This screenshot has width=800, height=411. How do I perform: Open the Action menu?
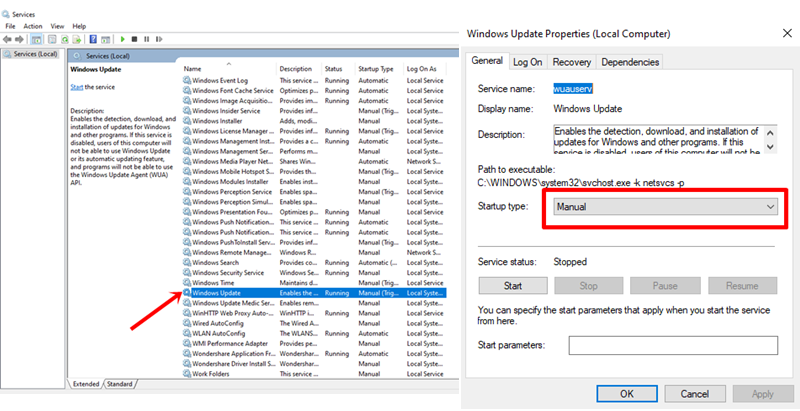pyautogui.click(x=33, y=26)
